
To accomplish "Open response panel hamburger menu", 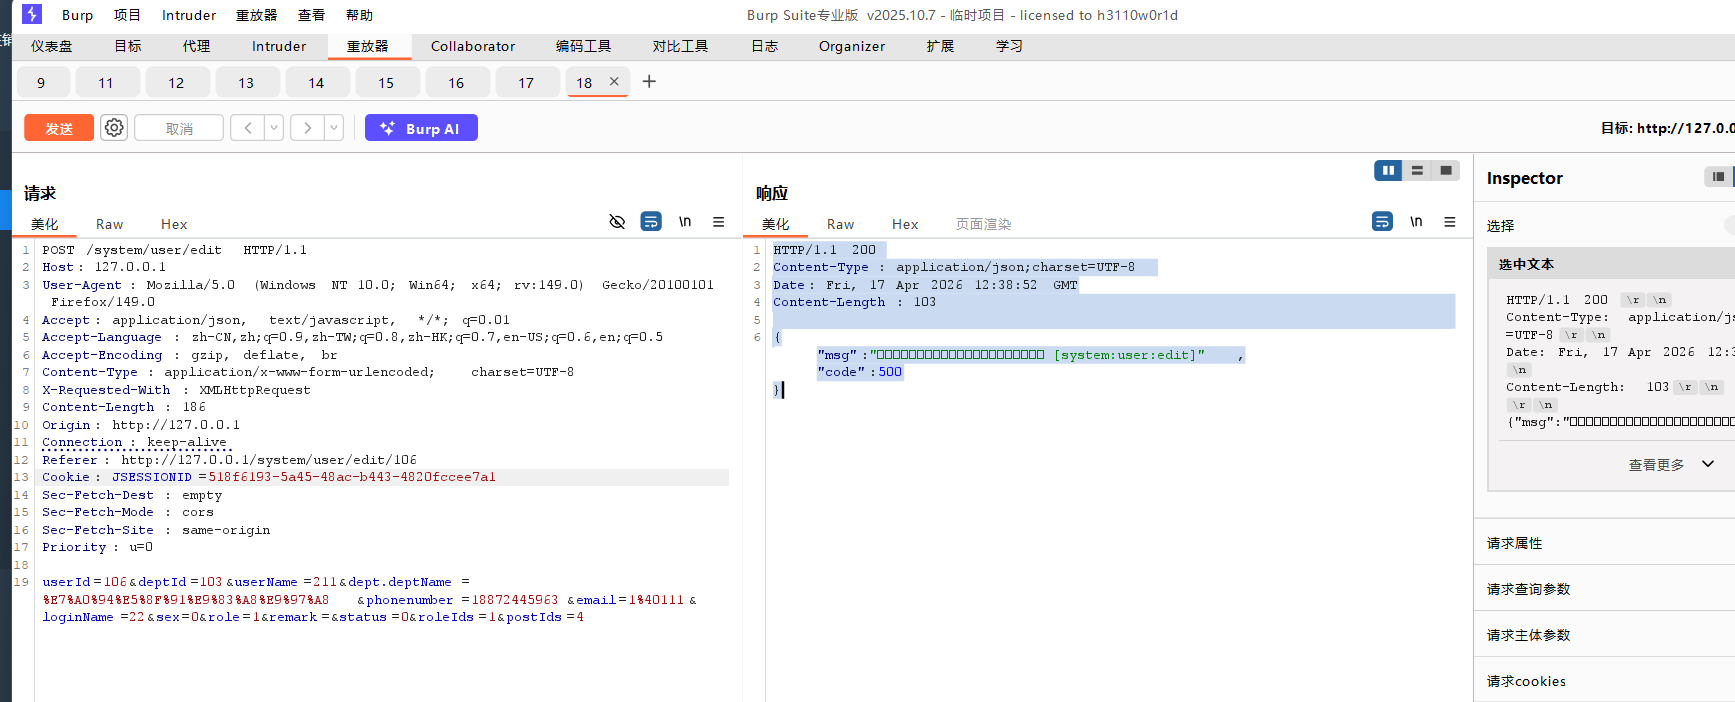I will pyautogui.click(x=1450, y=222).
